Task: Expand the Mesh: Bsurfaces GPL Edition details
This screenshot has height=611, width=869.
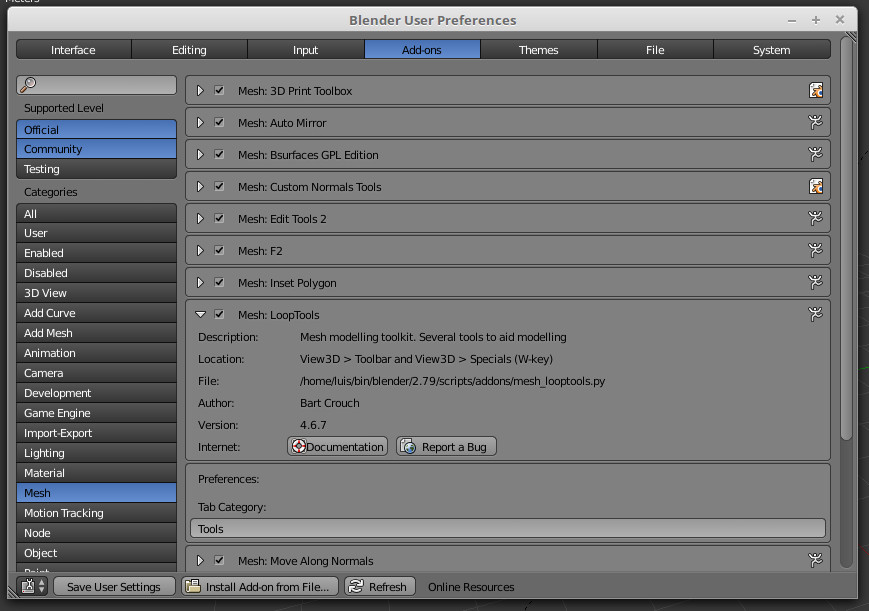Action: [x=200, y=155]
